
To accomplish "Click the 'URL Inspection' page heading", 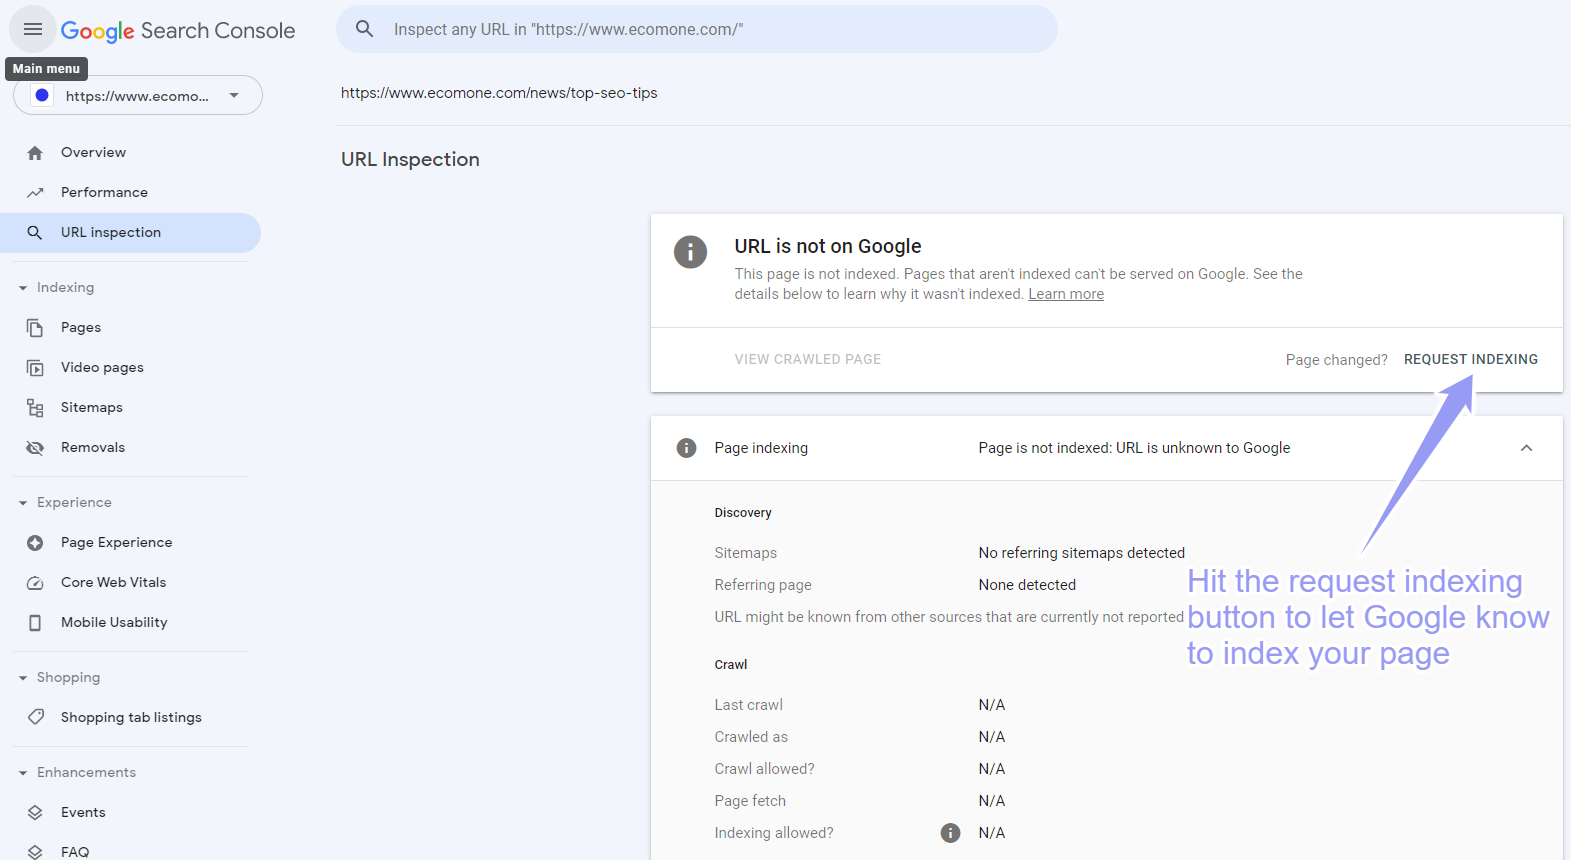I will pyautogui.click(x=410, y=159).
